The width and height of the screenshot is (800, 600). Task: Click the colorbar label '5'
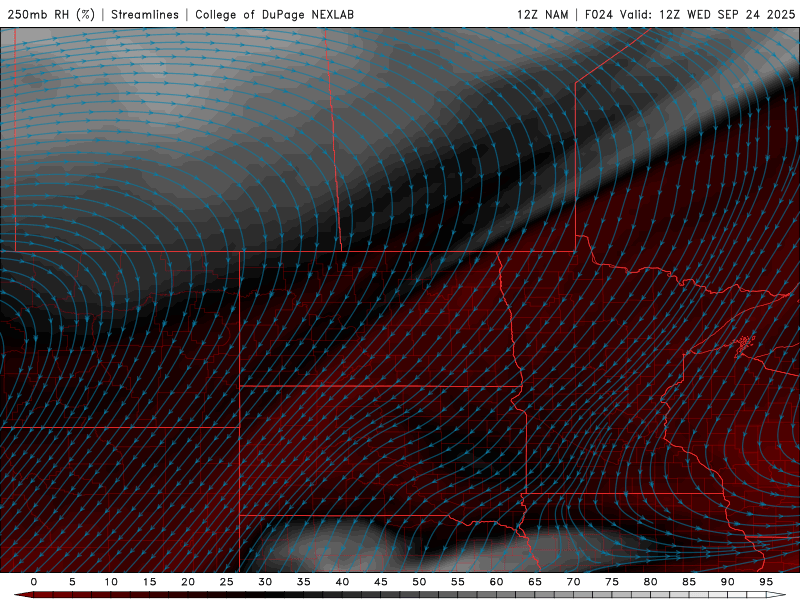(x=72, y=582)
